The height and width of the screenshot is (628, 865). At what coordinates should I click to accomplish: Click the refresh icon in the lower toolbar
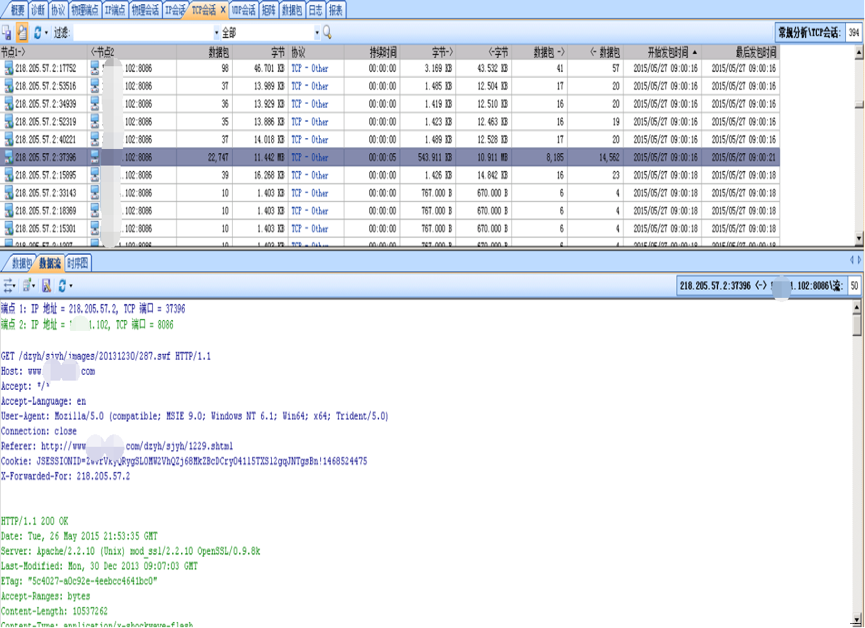(61, 286)
